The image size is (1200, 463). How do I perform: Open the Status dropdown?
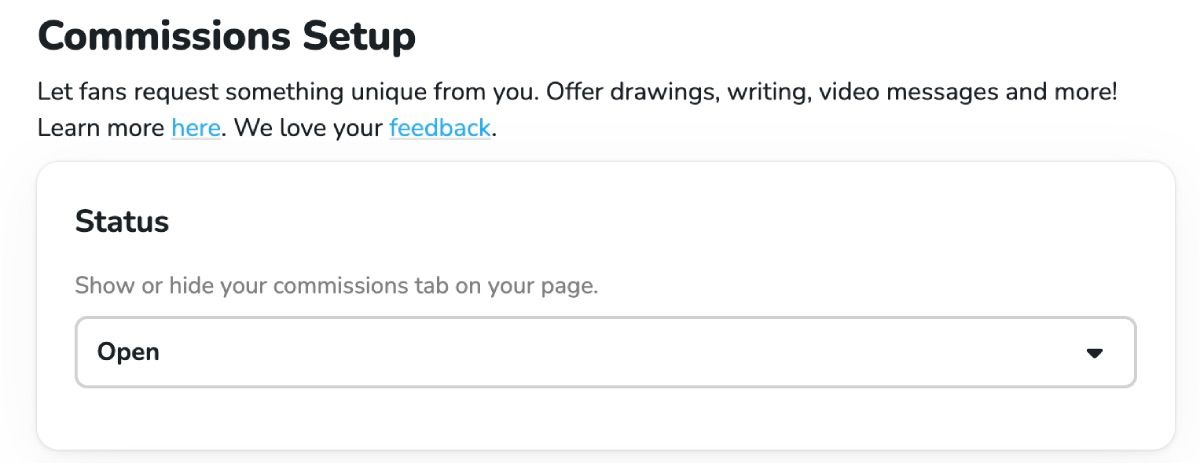(x=605, y=352)
